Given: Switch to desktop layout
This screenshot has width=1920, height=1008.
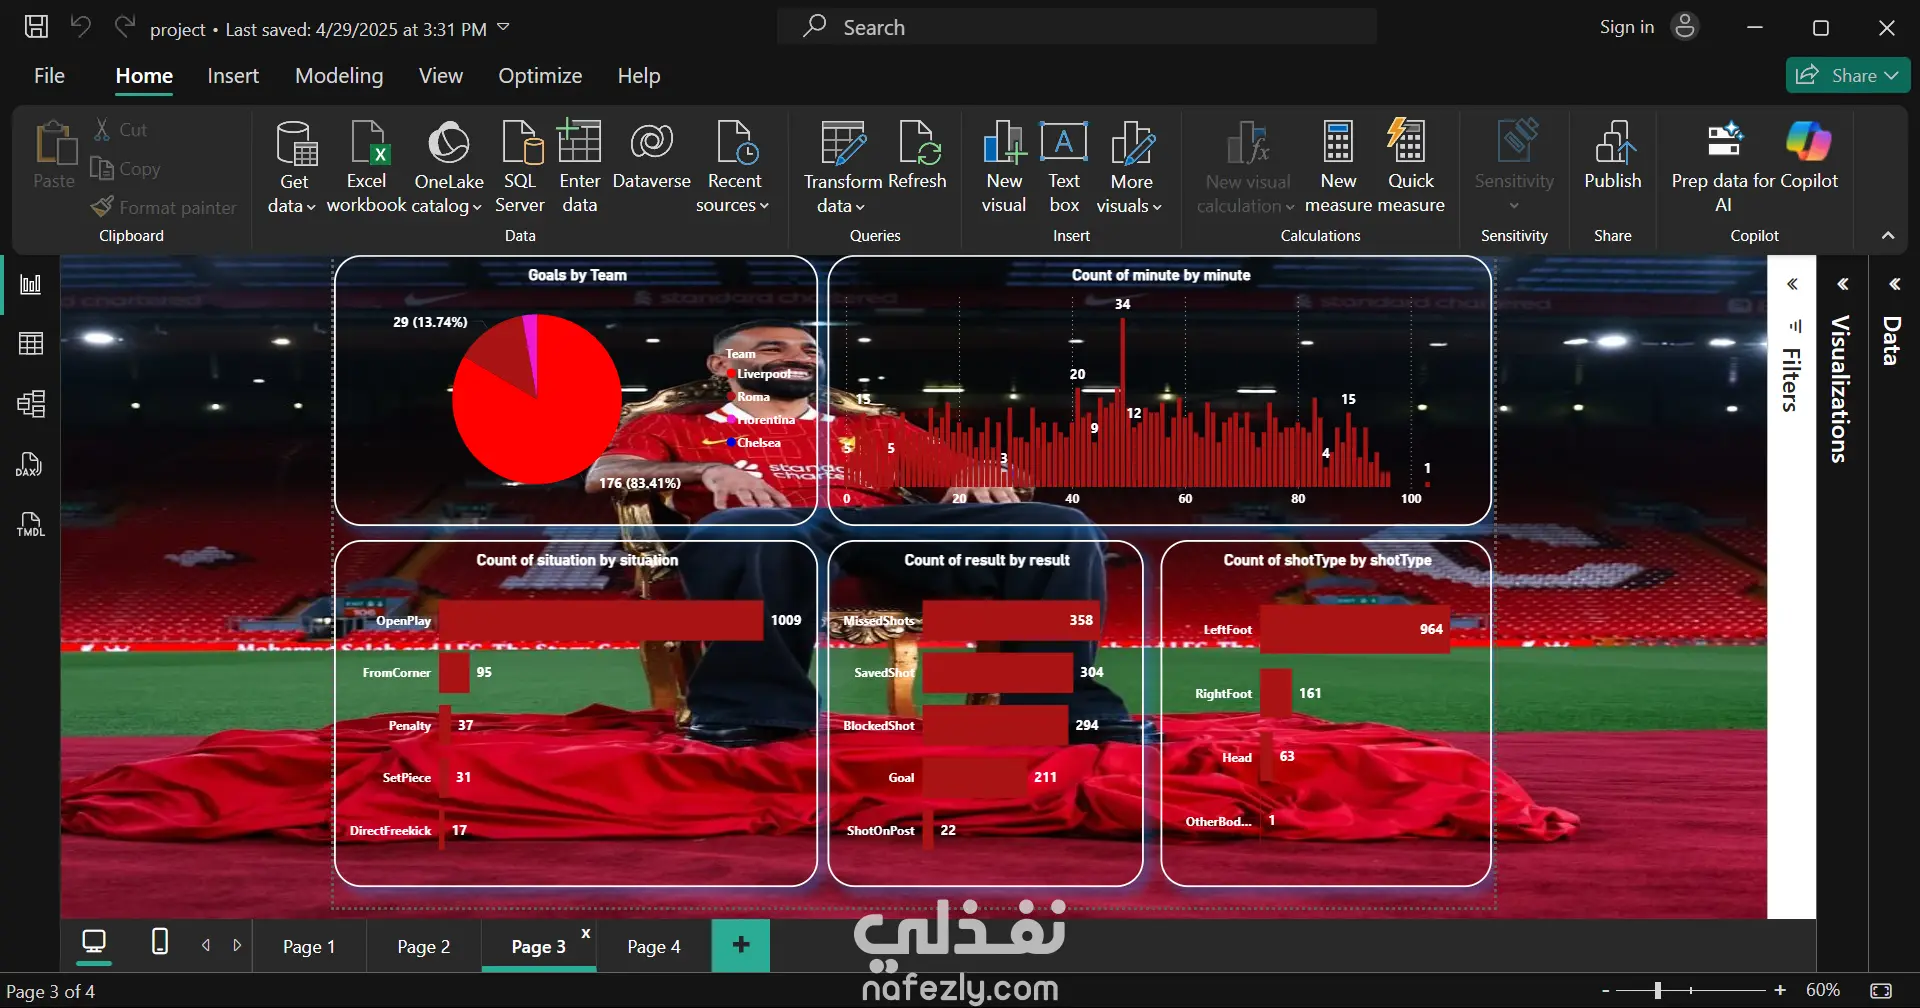Looking at the screenshot, I should 94,942.
